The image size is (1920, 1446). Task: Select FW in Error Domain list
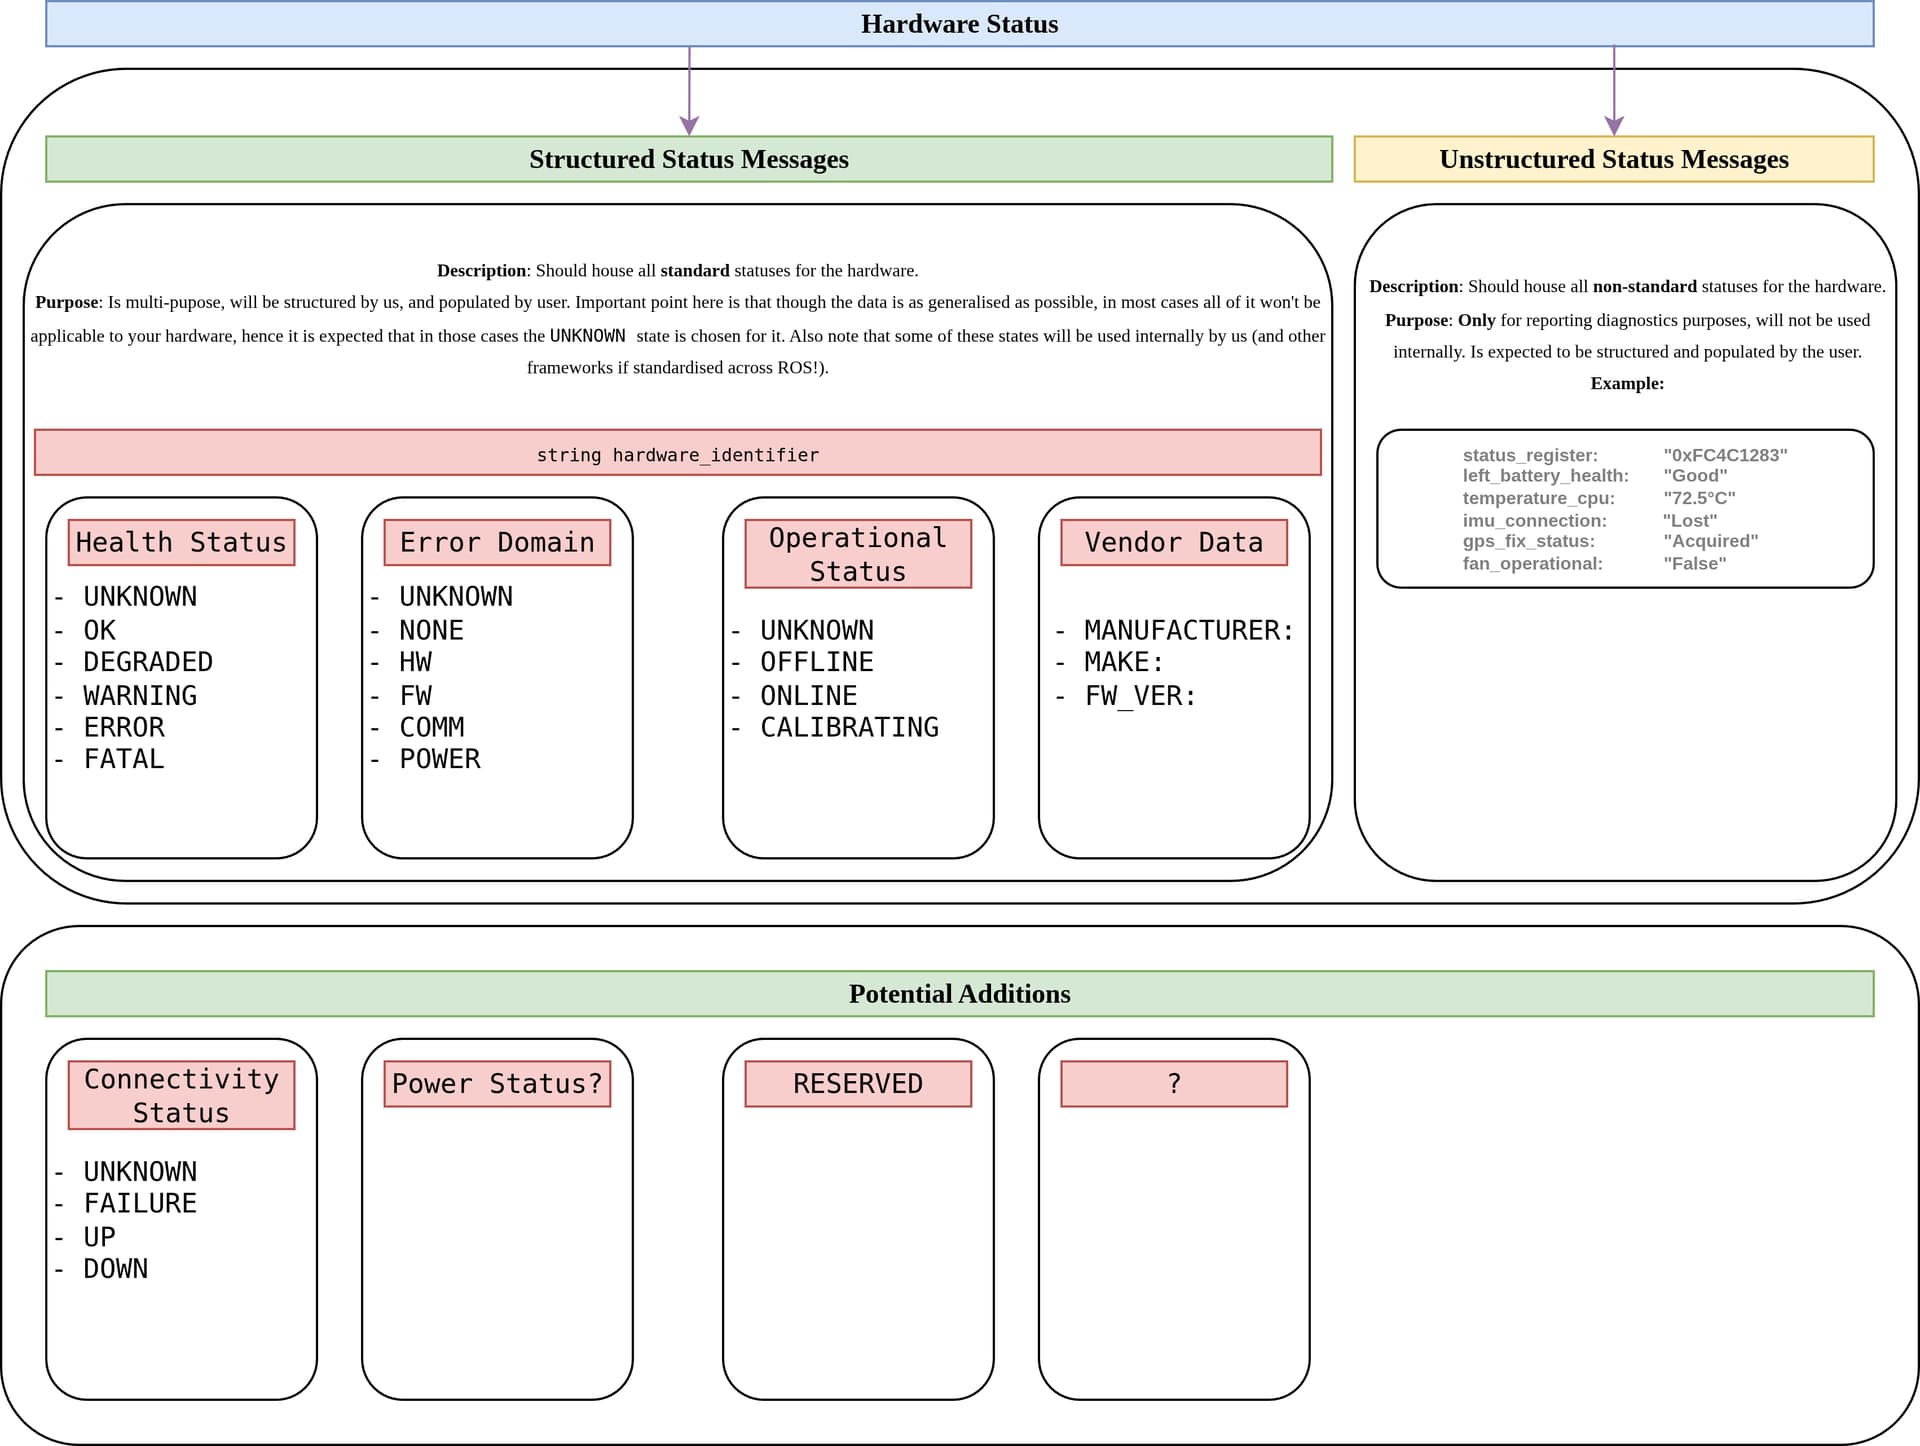point(415,695)
